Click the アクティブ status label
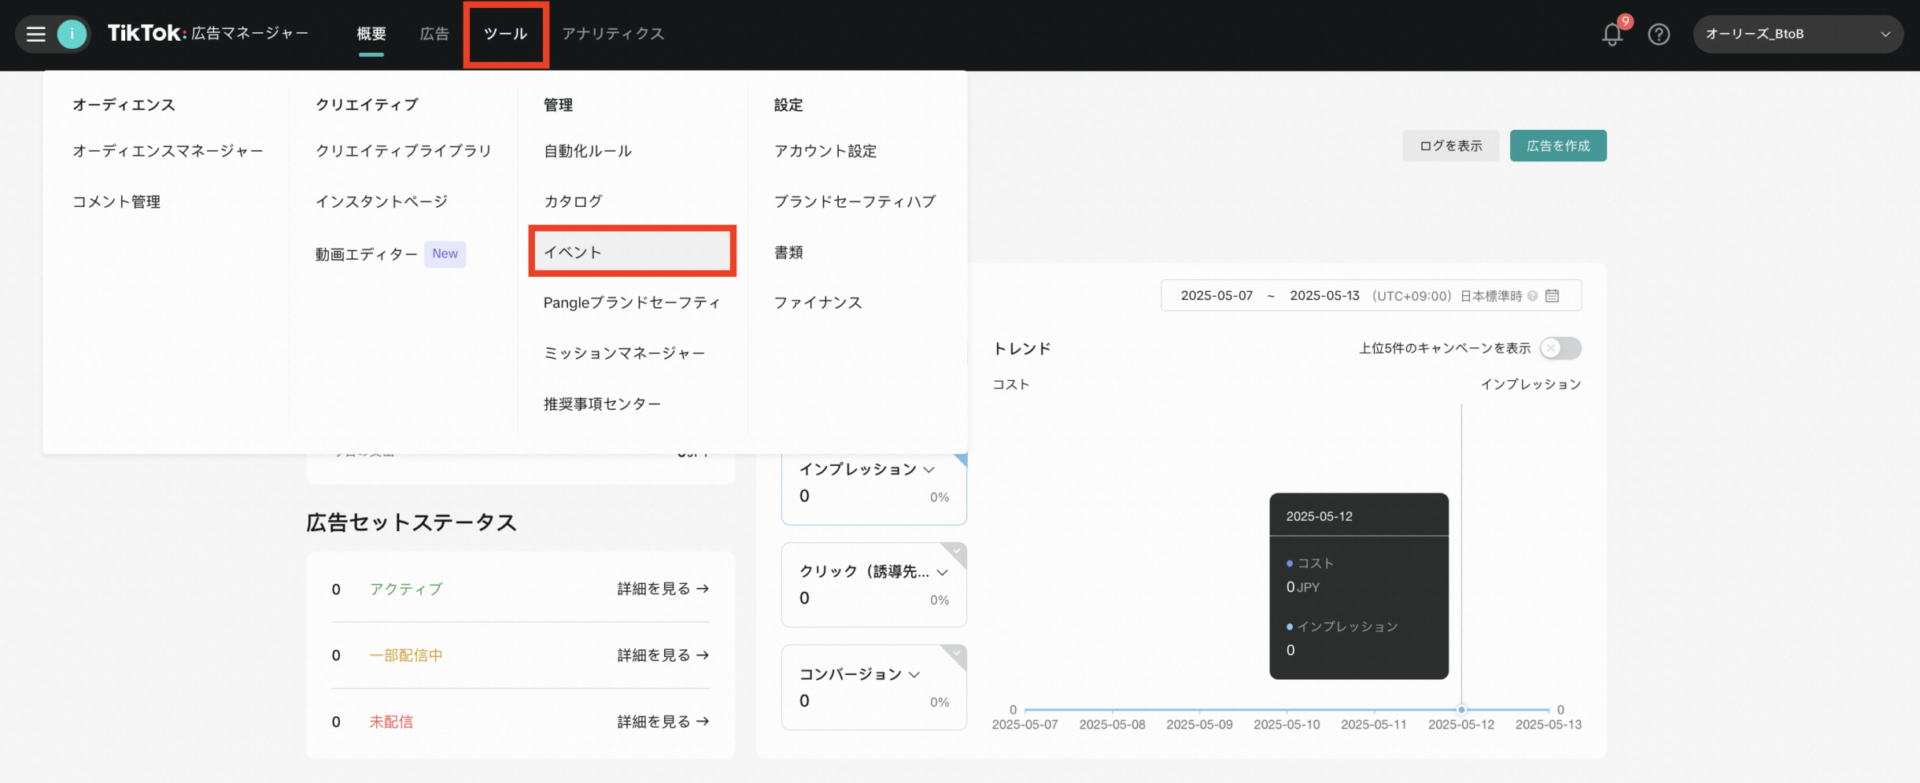 click(406, 589)
